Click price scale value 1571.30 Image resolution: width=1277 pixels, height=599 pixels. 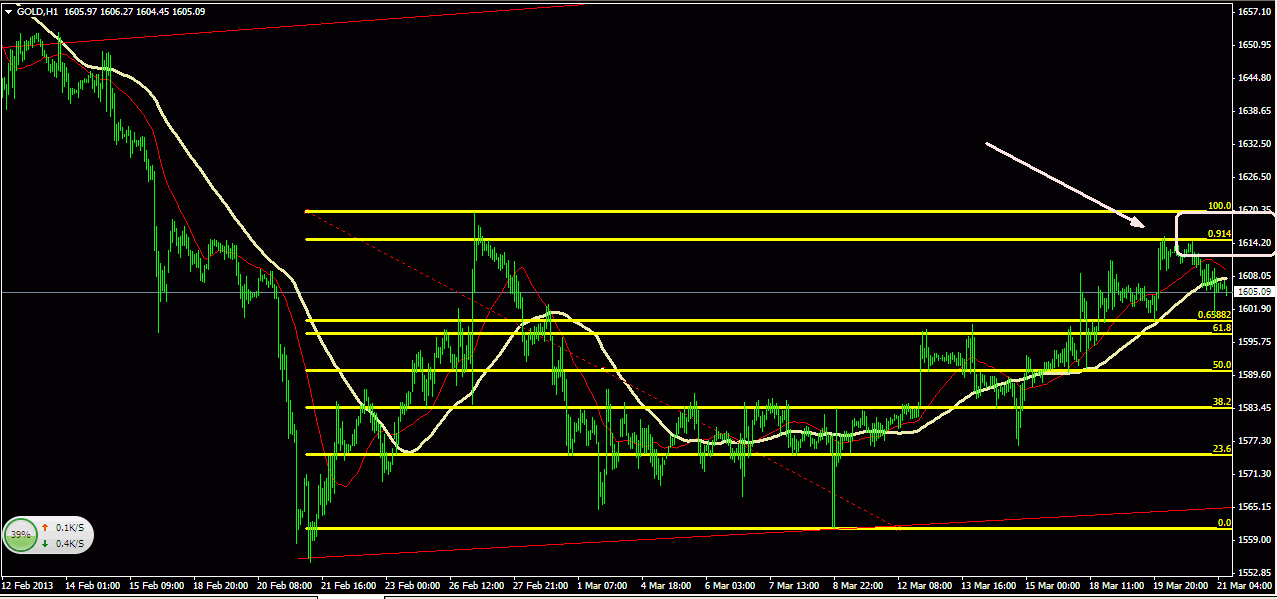click(1254, 474)
